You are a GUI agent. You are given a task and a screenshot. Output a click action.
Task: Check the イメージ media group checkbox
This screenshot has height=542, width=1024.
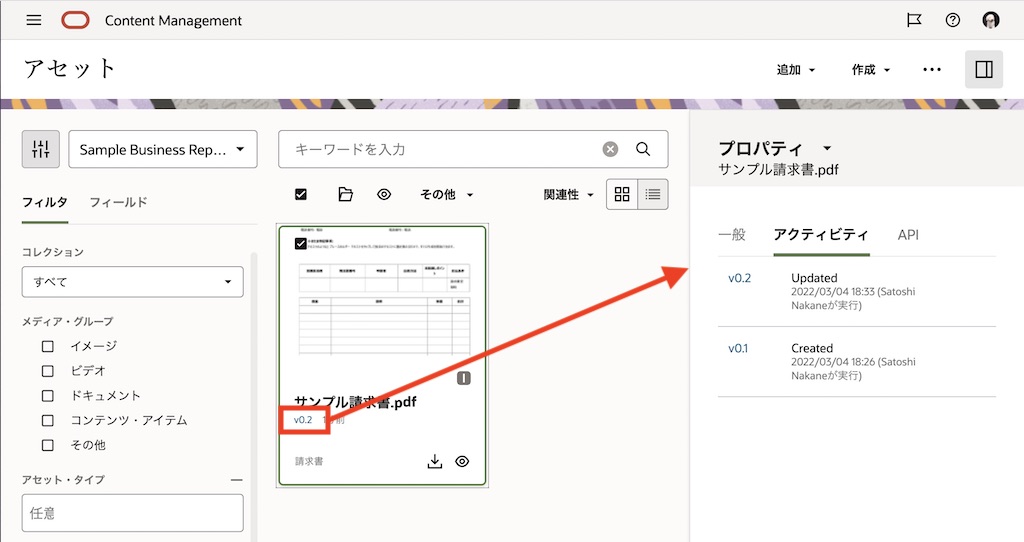coord(47,346)
